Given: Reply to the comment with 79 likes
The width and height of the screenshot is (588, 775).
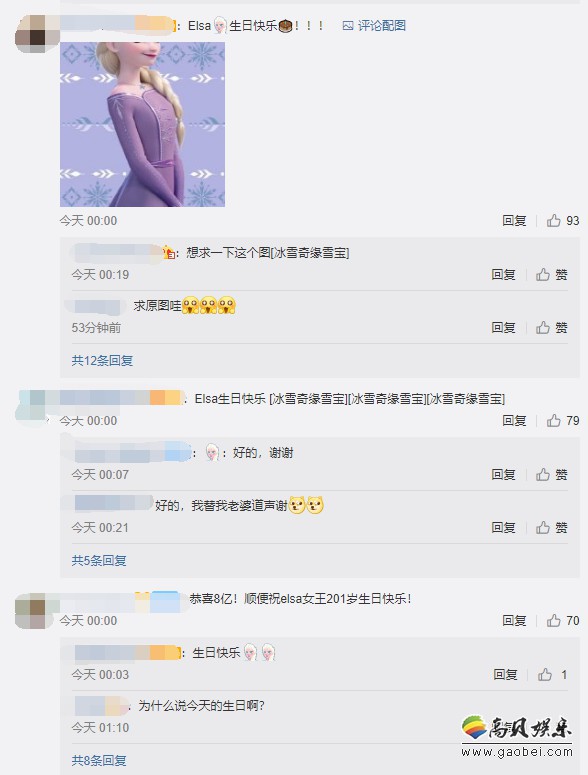Looking at the screenshot, I should [x=514, y=421].
